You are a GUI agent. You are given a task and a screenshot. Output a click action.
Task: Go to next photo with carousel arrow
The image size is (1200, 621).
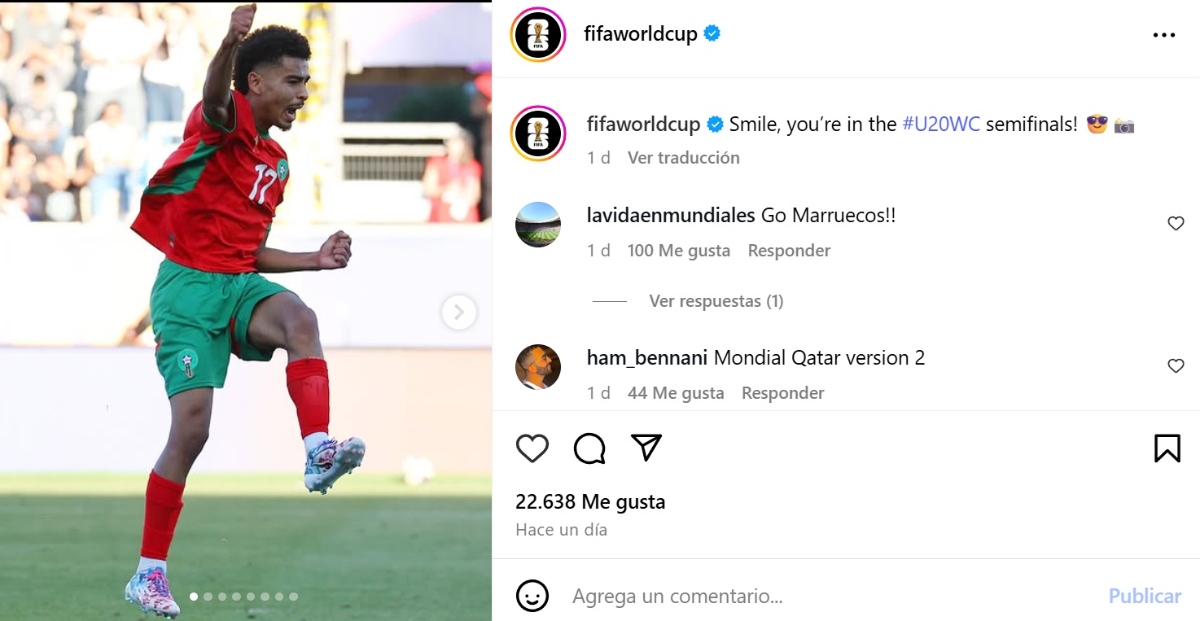(x=458, y=312)
